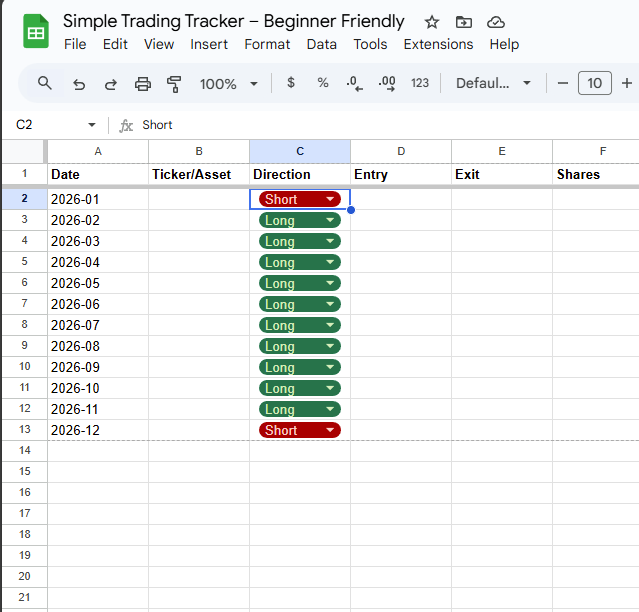The height and width of the screenshot is (612, 639).
Task: Select column D header
Action: coord(401,151)
